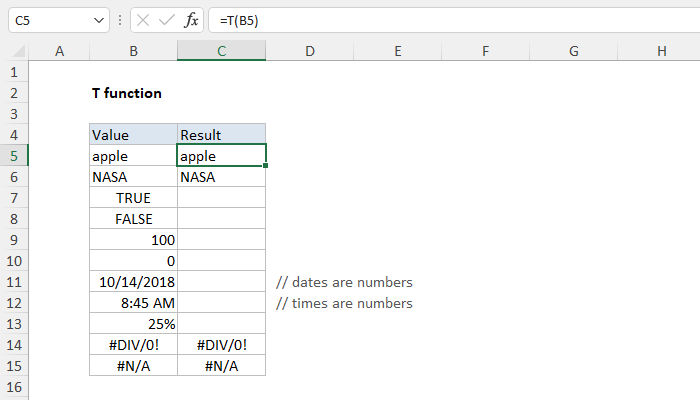This screenshot has height=400, width=700.
Task: Select row 2 header
Action: click(x=14, y=93)
